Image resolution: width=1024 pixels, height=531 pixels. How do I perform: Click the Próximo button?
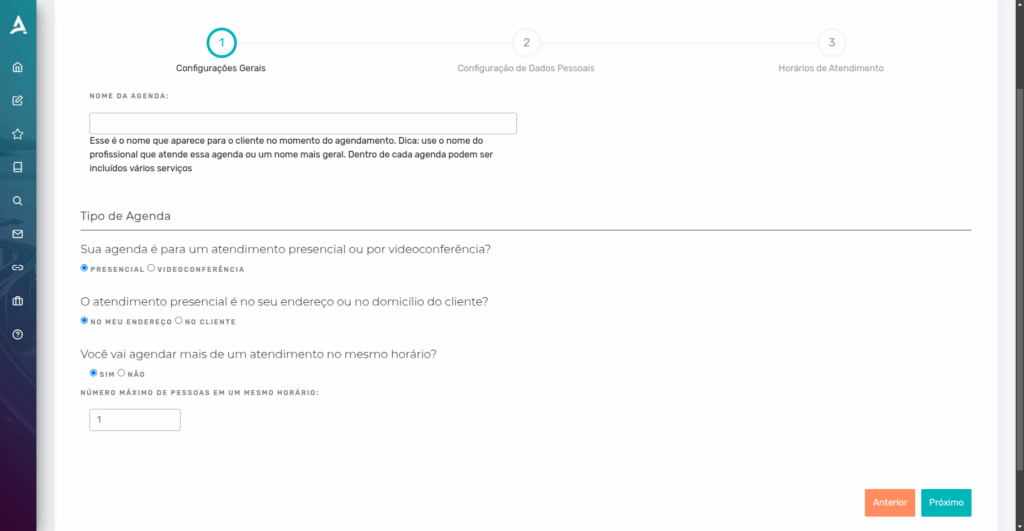pos(946,502)
